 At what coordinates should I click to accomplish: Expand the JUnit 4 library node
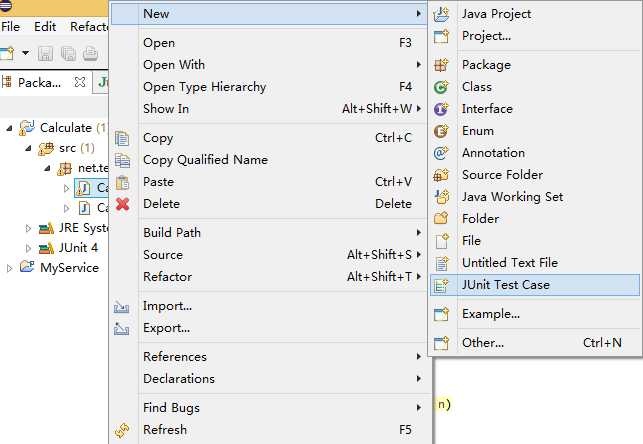tap(28, 248)
